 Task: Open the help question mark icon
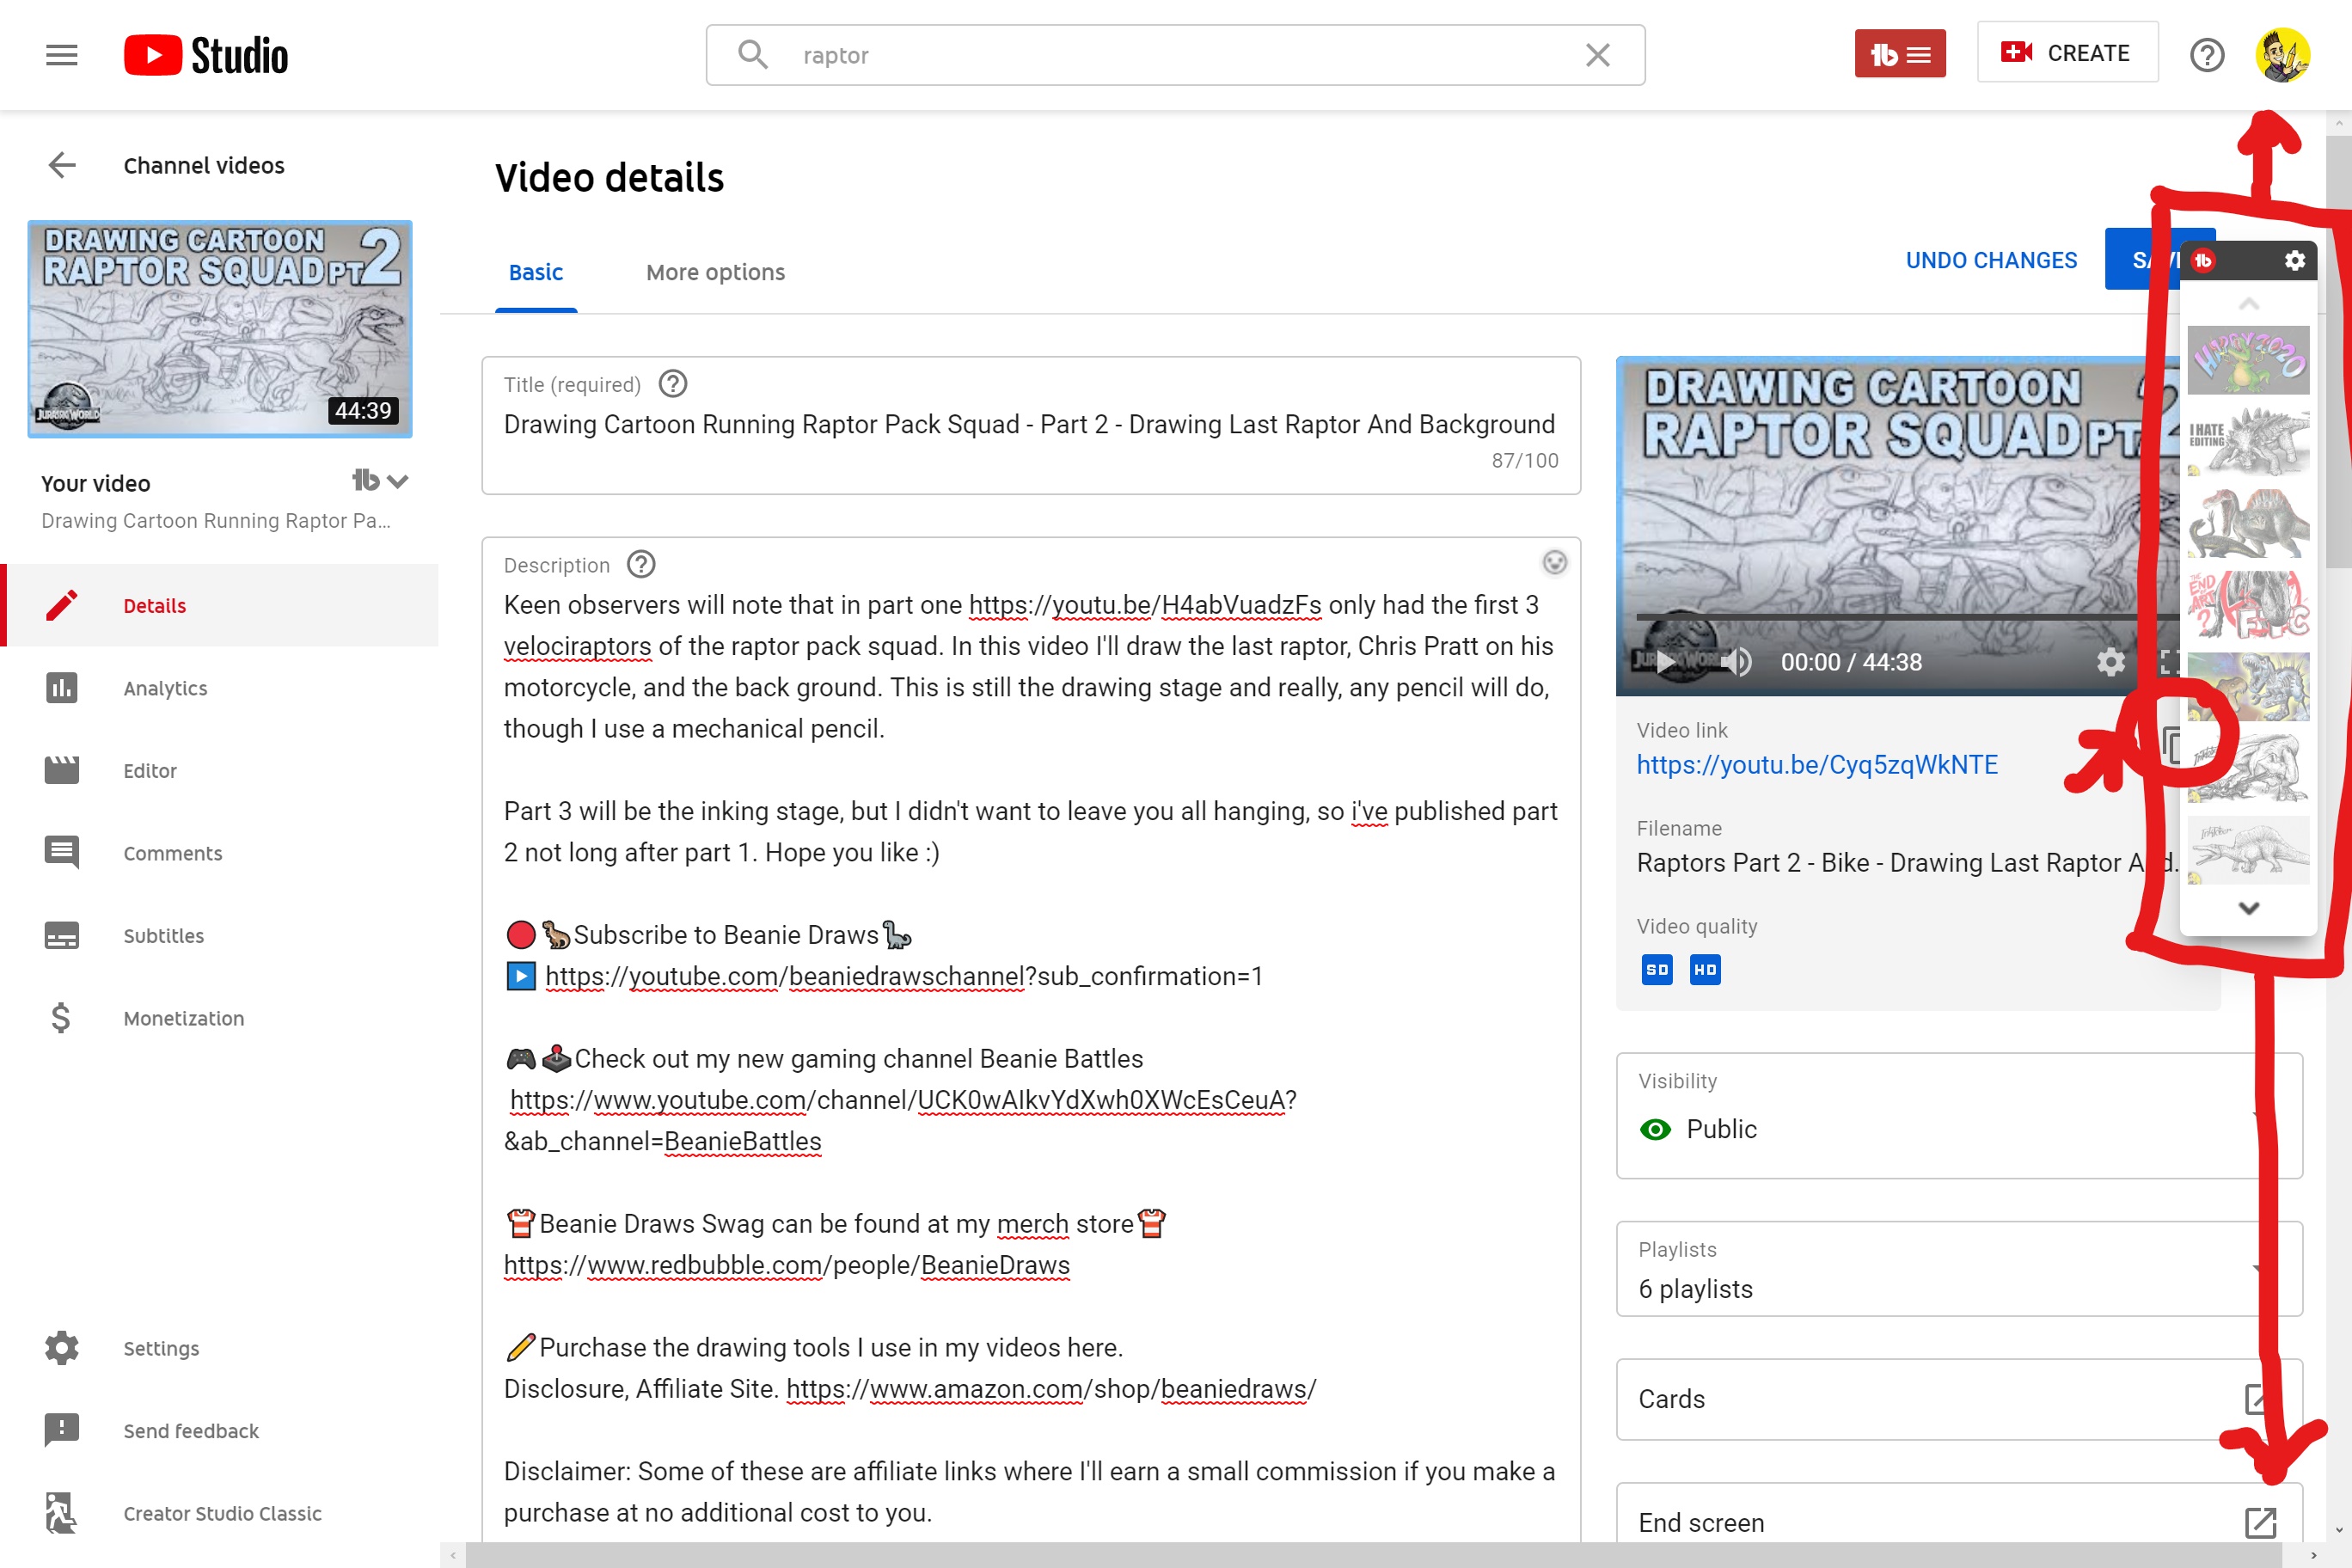click(x=2206, y=55)
